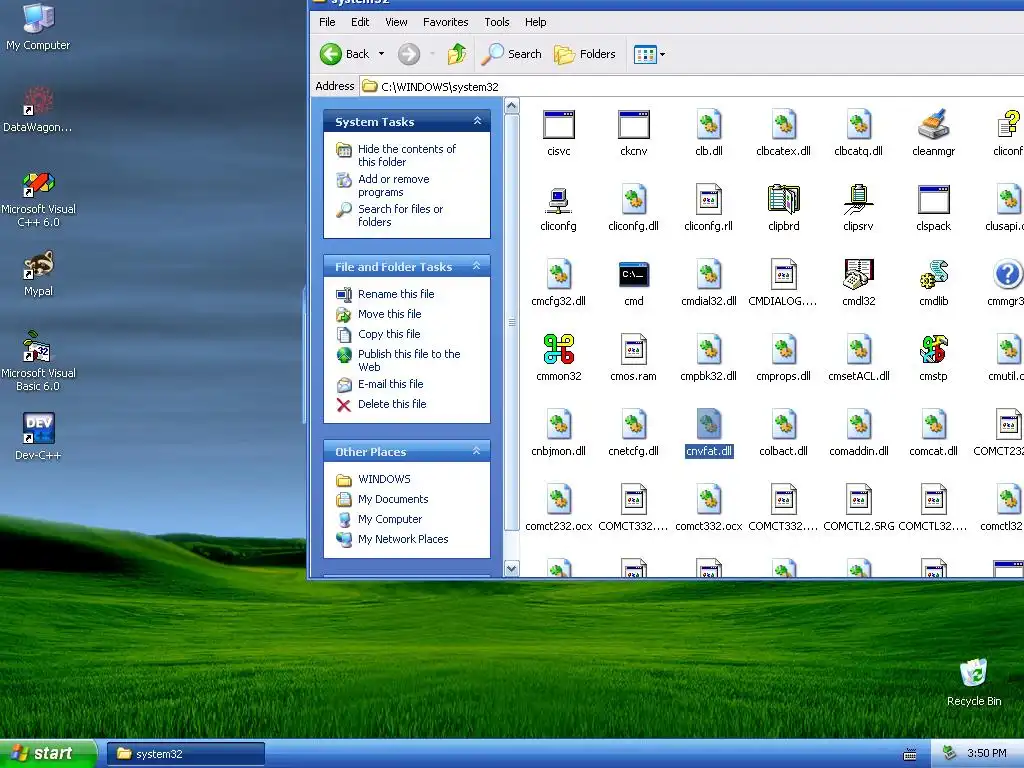Open the Back history dropdown arrow
The width and height of the screenshot is (1024, 768).
click(x=381, y=54)
